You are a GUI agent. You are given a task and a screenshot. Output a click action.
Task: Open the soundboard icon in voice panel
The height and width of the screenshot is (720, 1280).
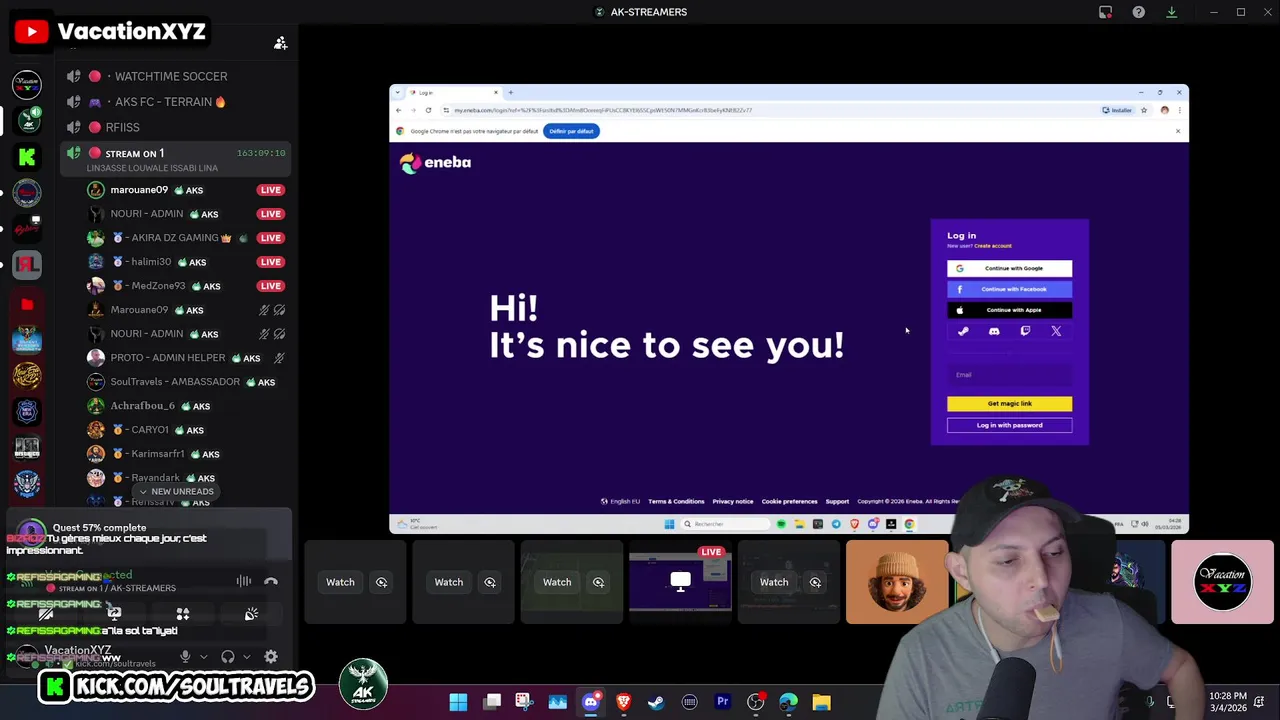pyautogui.click(x=251, y=614)
